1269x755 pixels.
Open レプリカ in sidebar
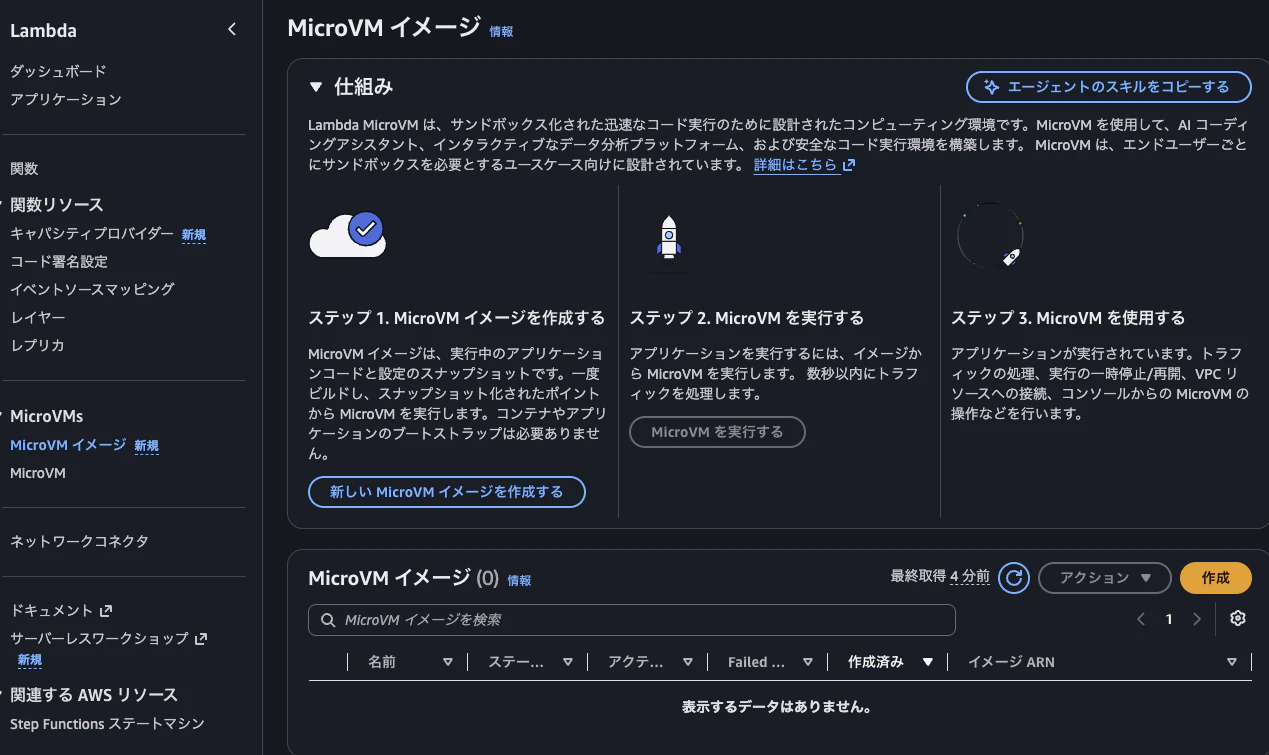point(37,346)
